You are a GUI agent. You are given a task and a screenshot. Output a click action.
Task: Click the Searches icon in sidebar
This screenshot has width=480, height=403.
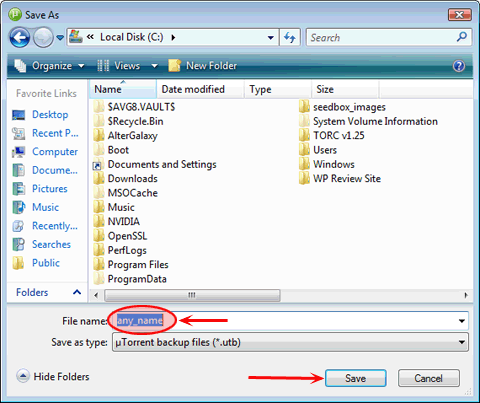pos(19,244)
